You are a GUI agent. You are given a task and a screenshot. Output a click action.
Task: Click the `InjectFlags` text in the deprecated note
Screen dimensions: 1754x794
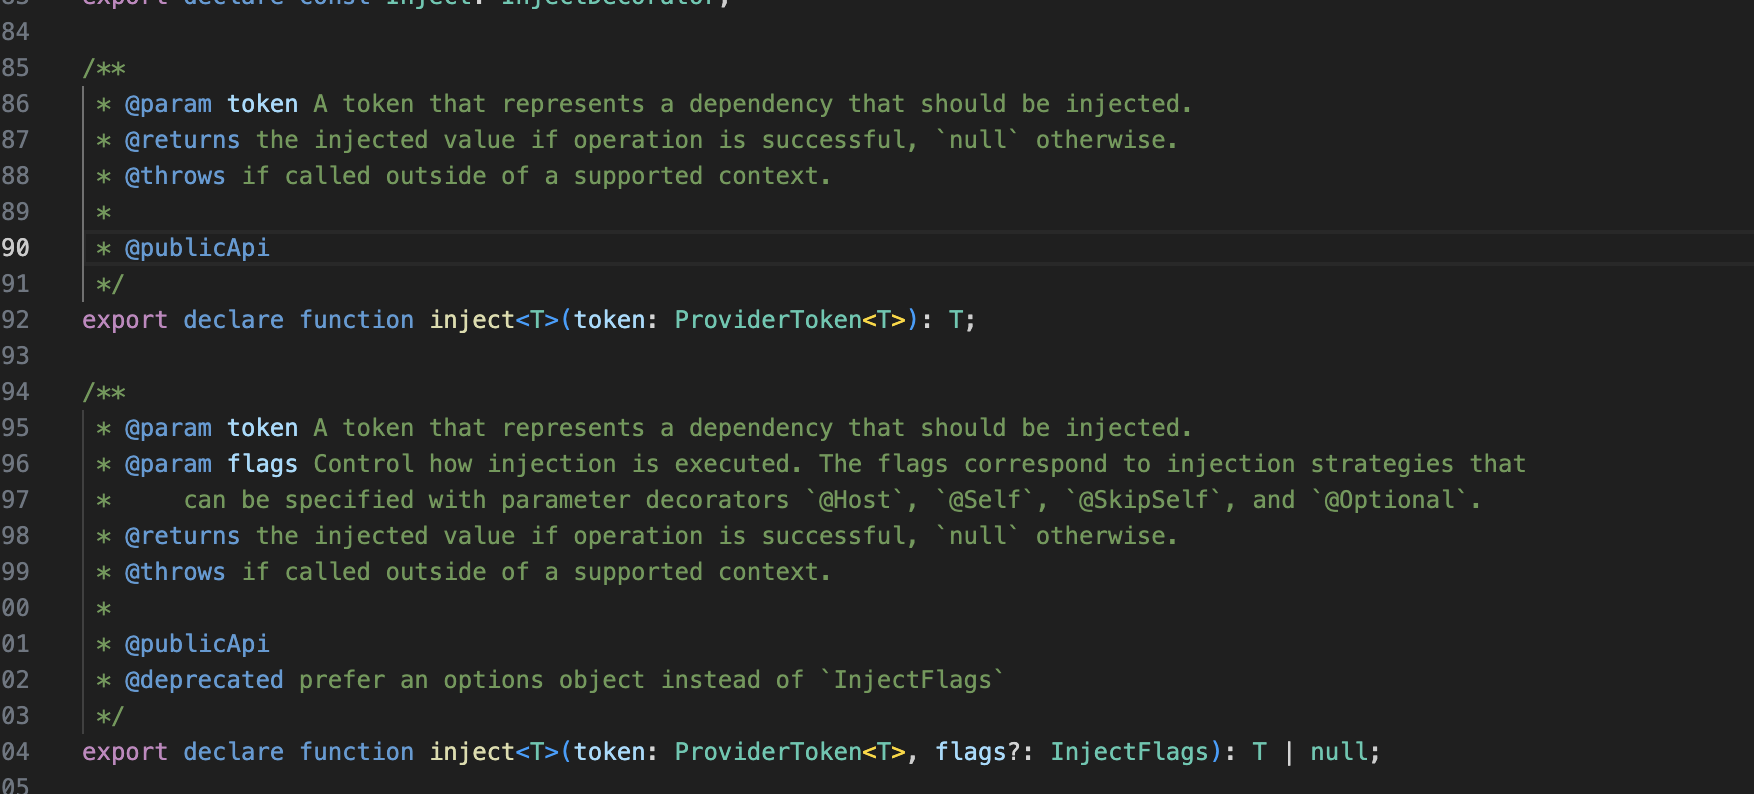912,680
